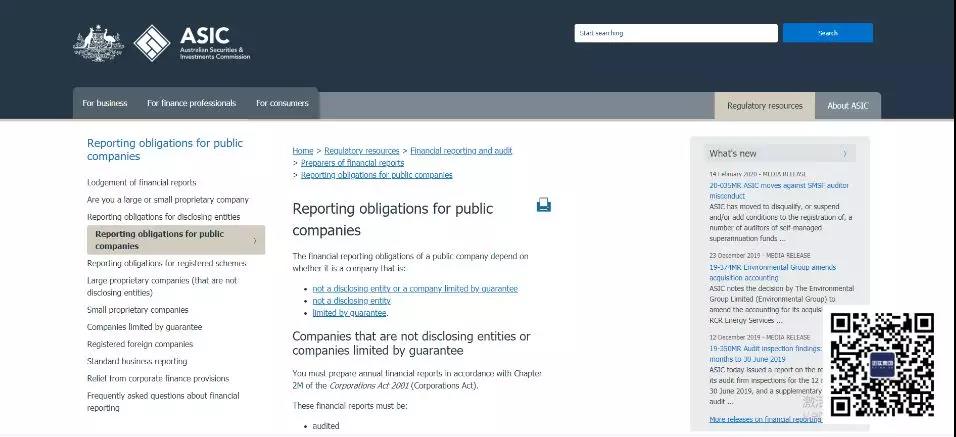Focus the Start searching input field
Image resolution: width=956 pixels, height=437 pixels.
[675, 33]
